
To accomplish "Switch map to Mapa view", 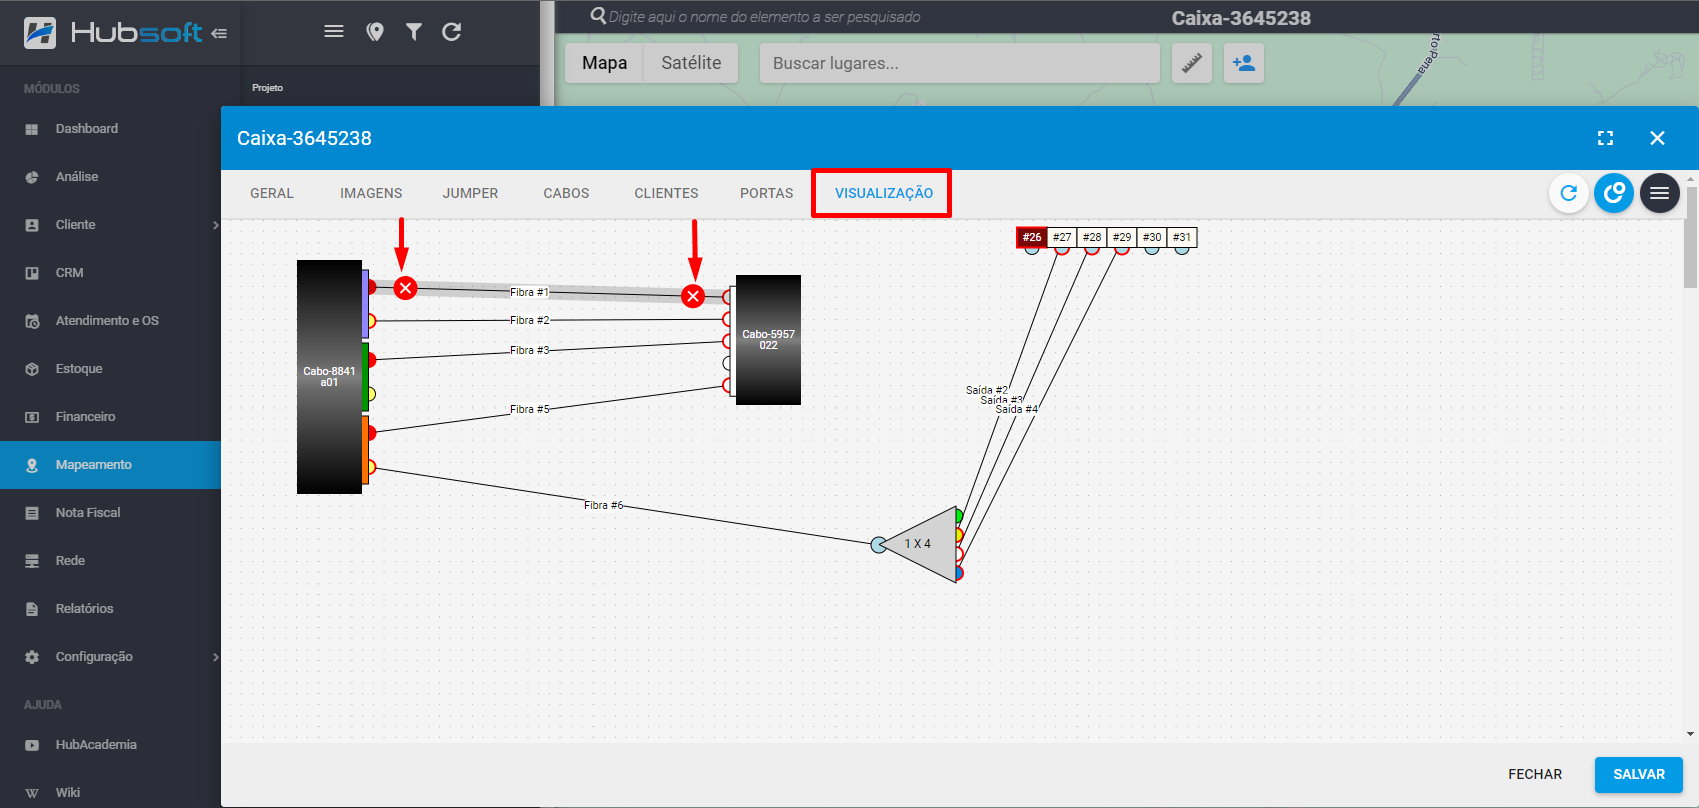I will point(604,63).
